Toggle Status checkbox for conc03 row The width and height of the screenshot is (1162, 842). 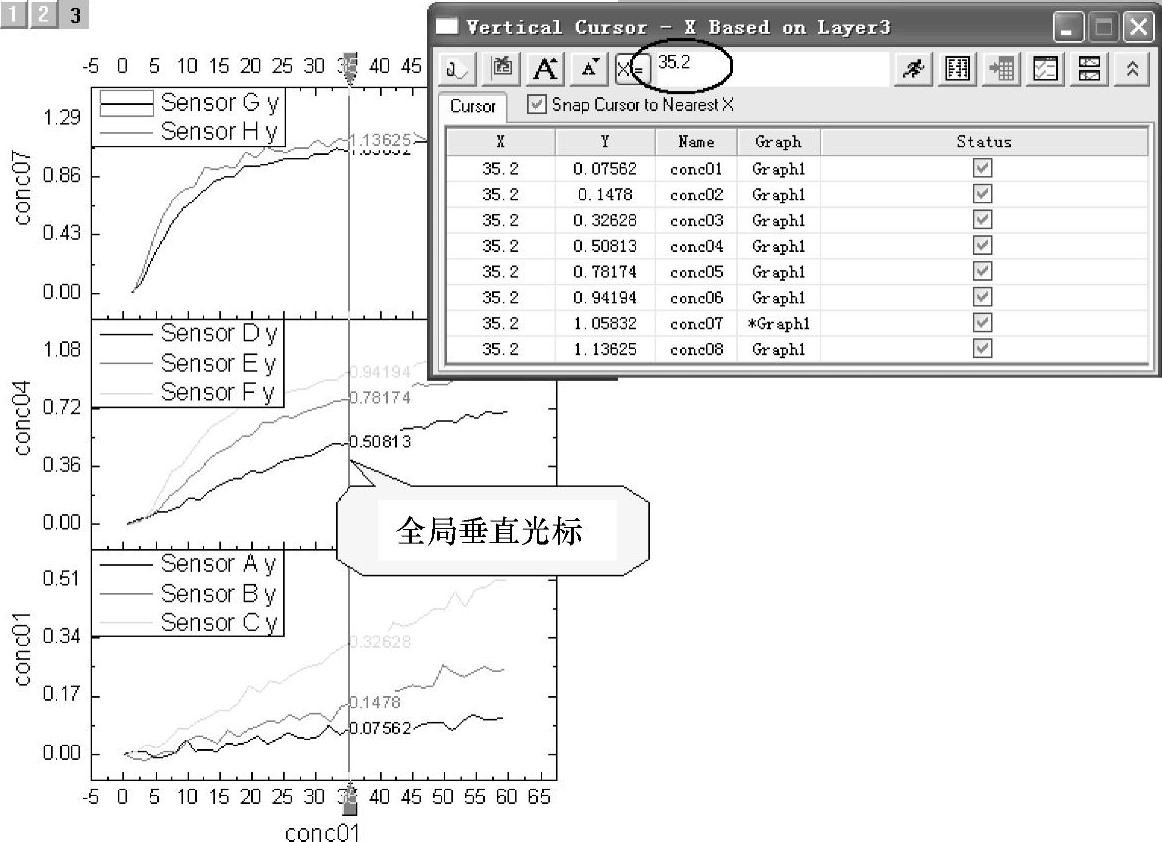click(x=983, y=220)
